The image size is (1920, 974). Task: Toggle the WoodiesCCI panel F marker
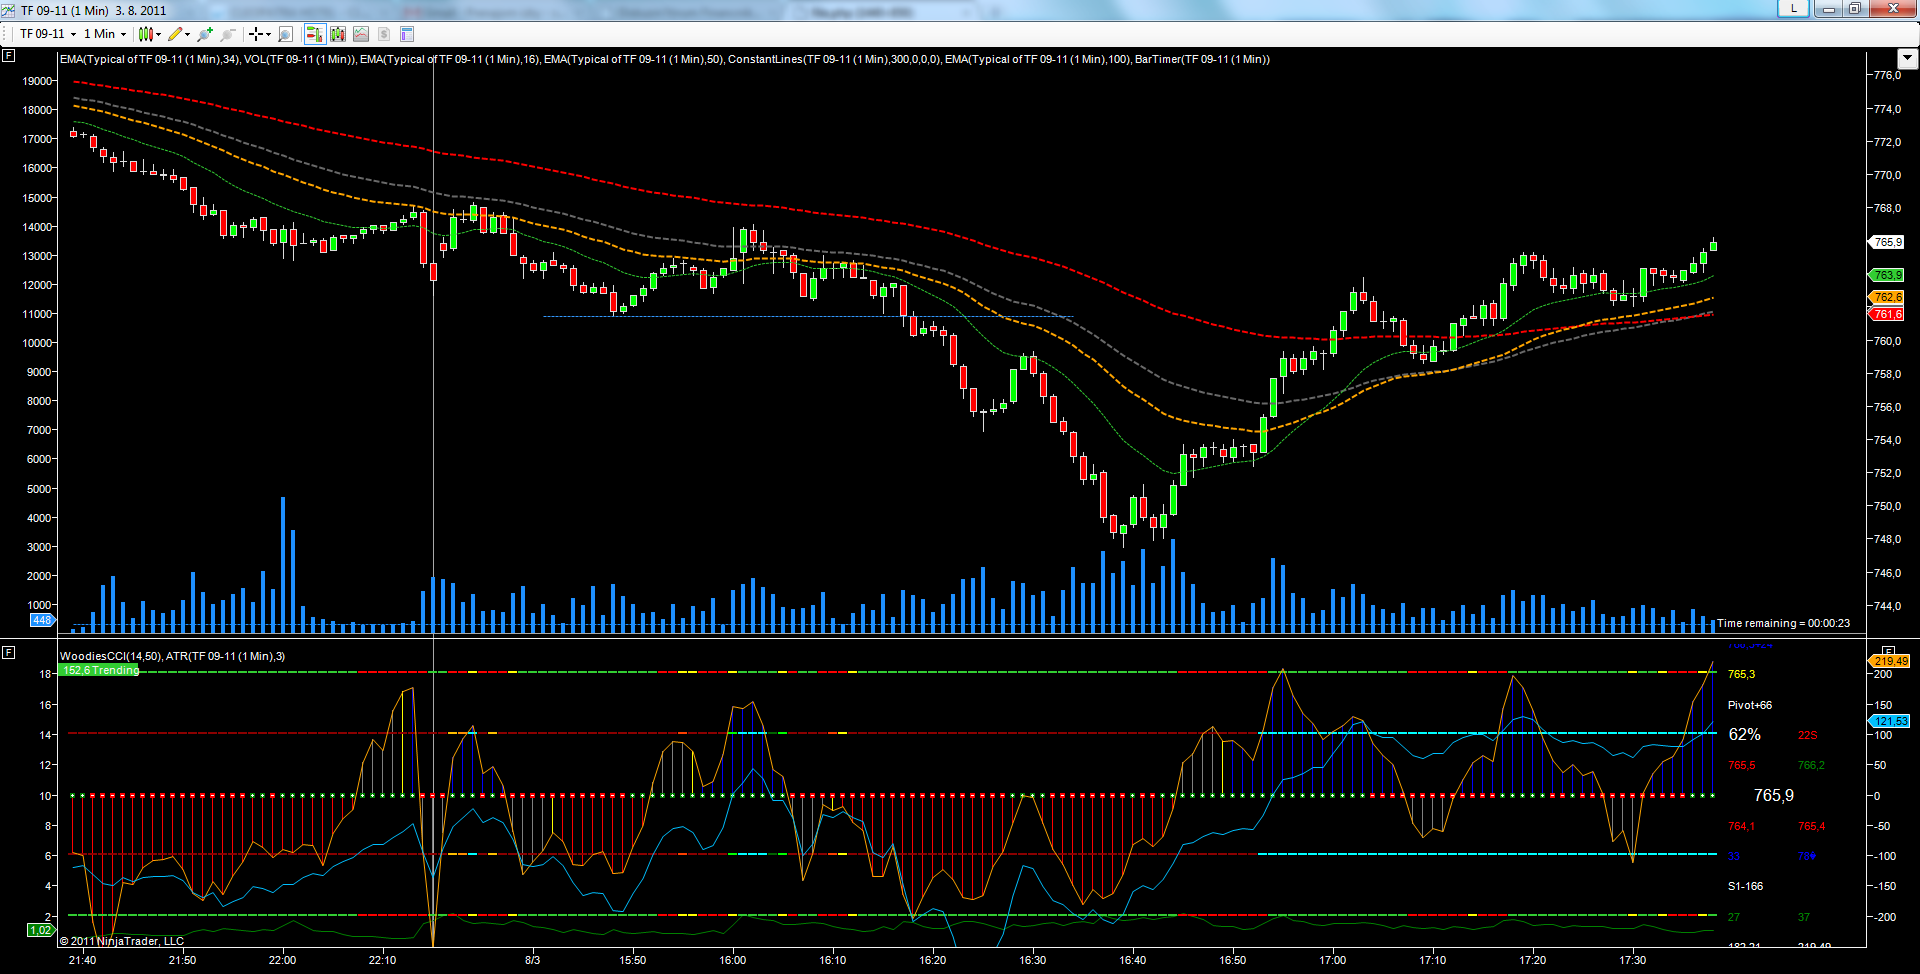tap(9, 652)
